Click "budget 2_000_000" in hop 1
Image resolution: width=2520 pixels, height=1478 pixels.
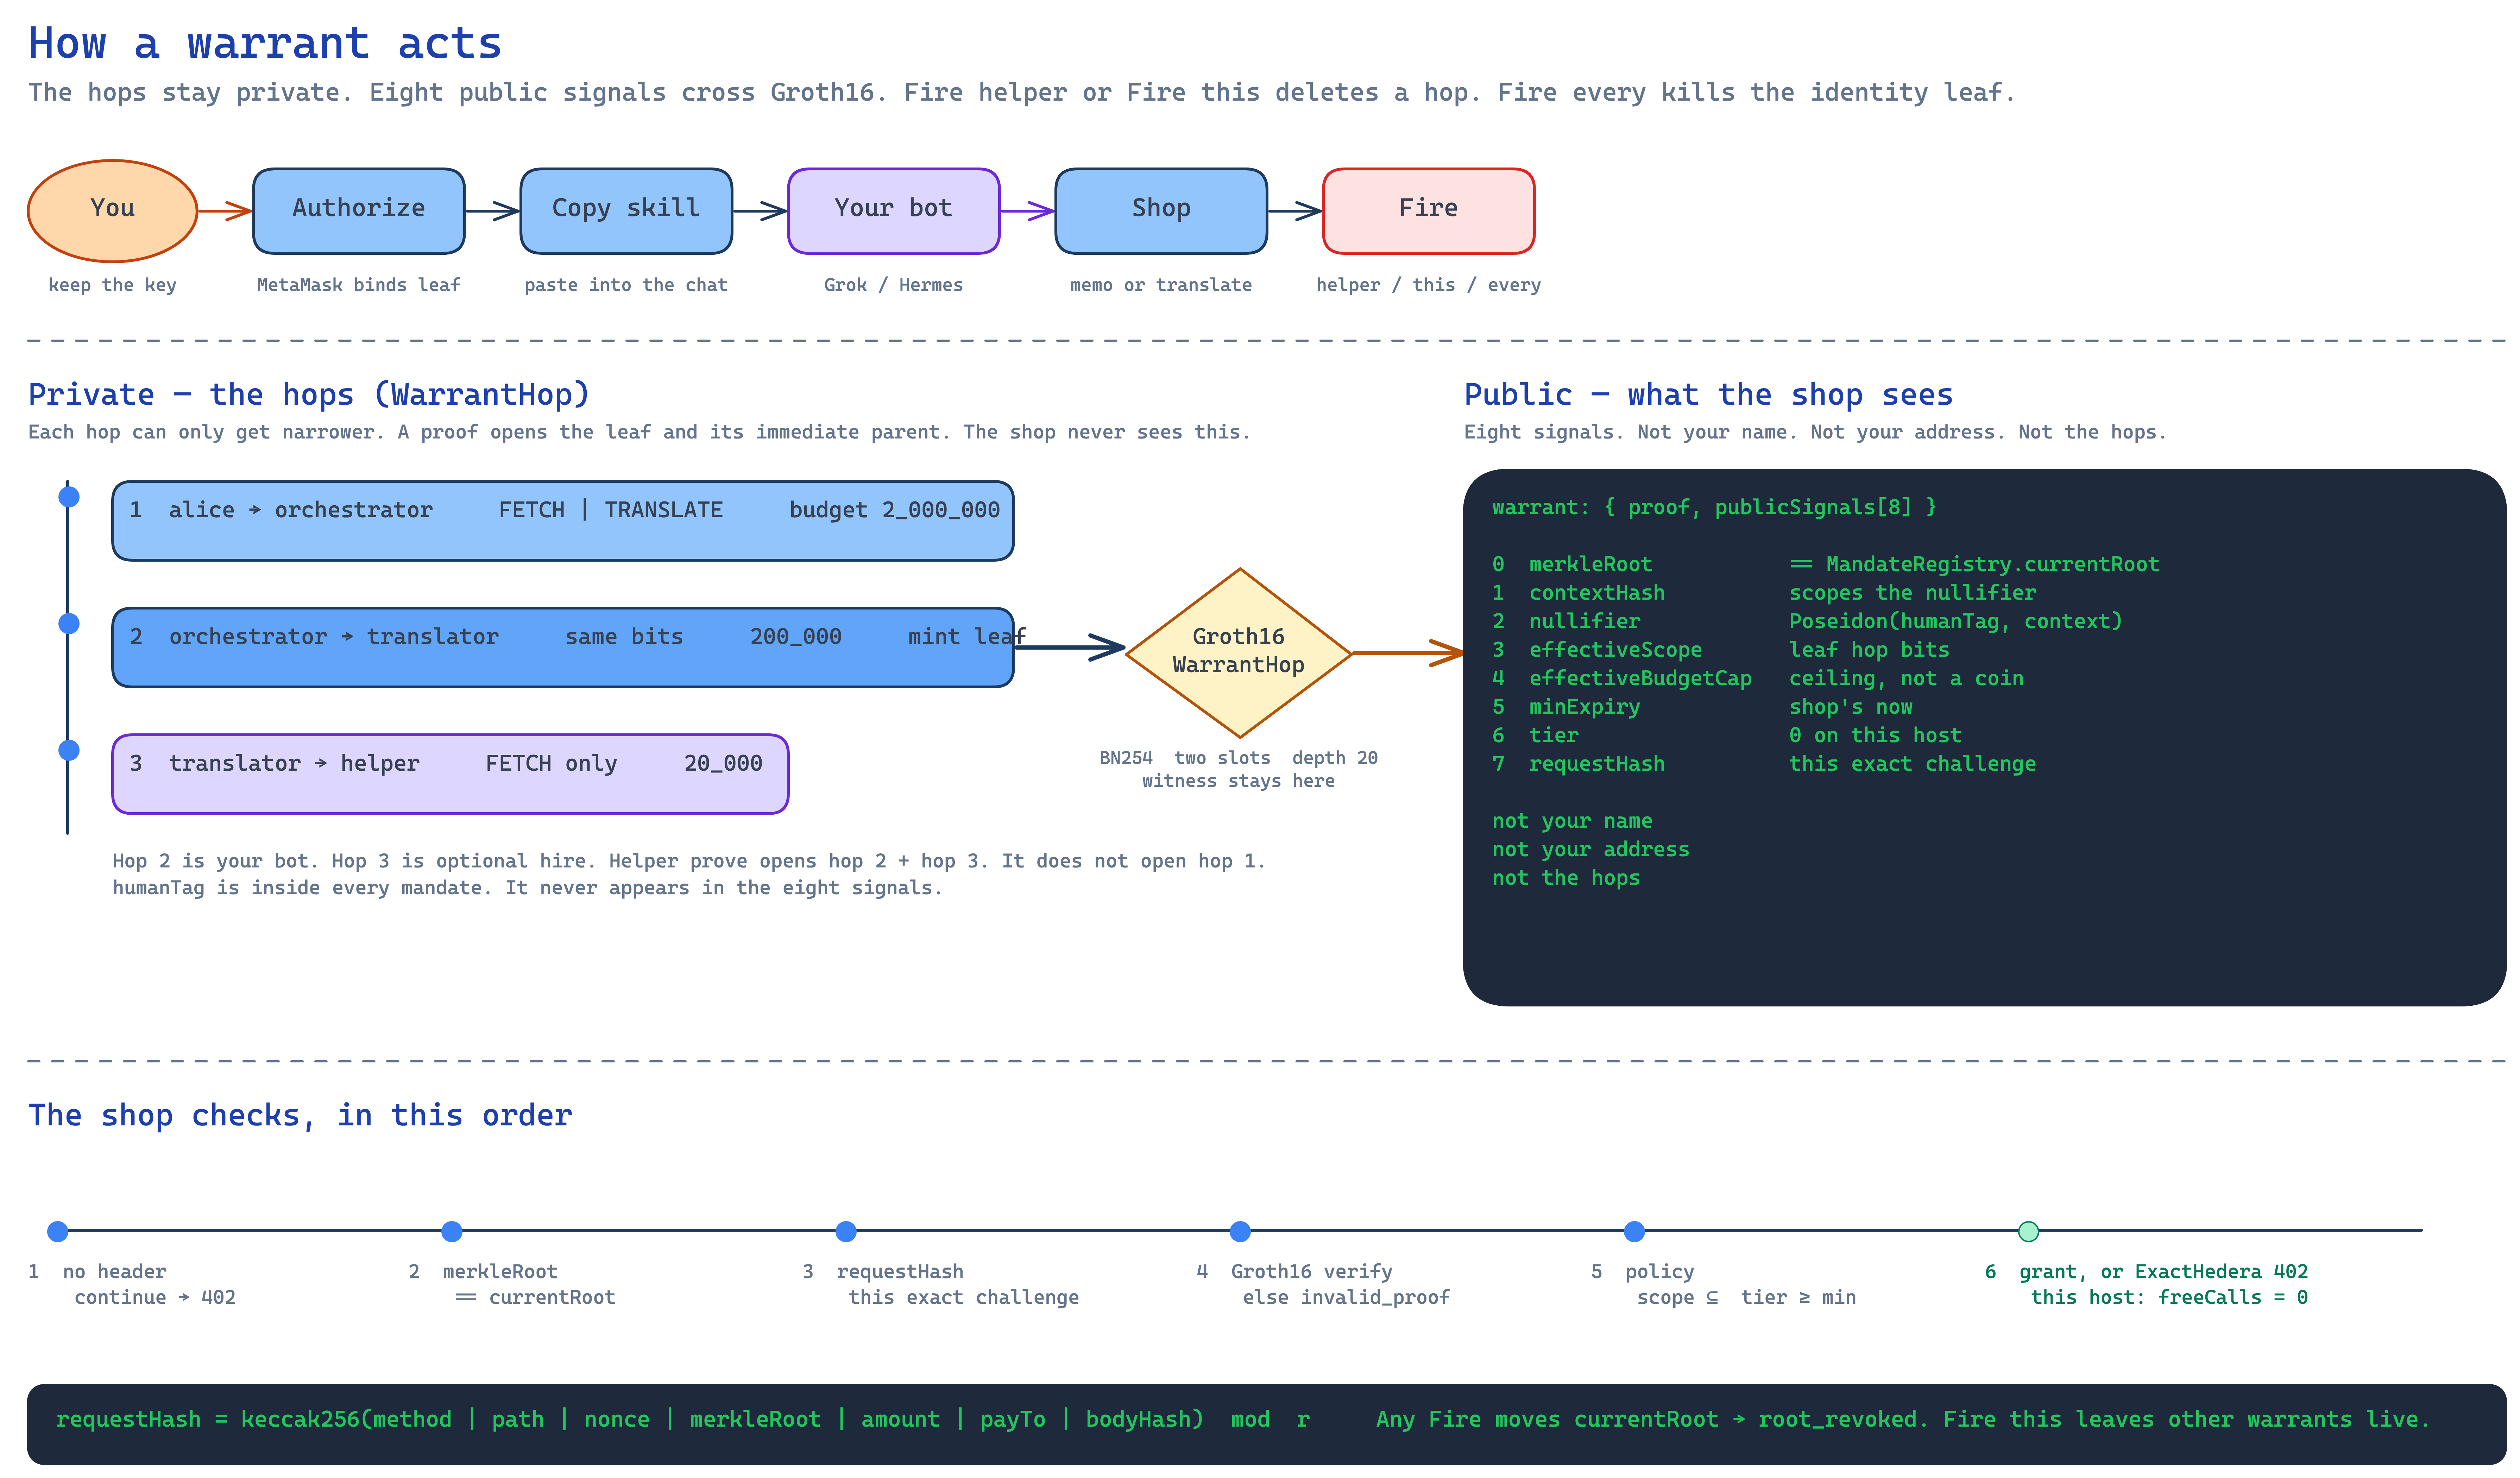pos(895,510)
